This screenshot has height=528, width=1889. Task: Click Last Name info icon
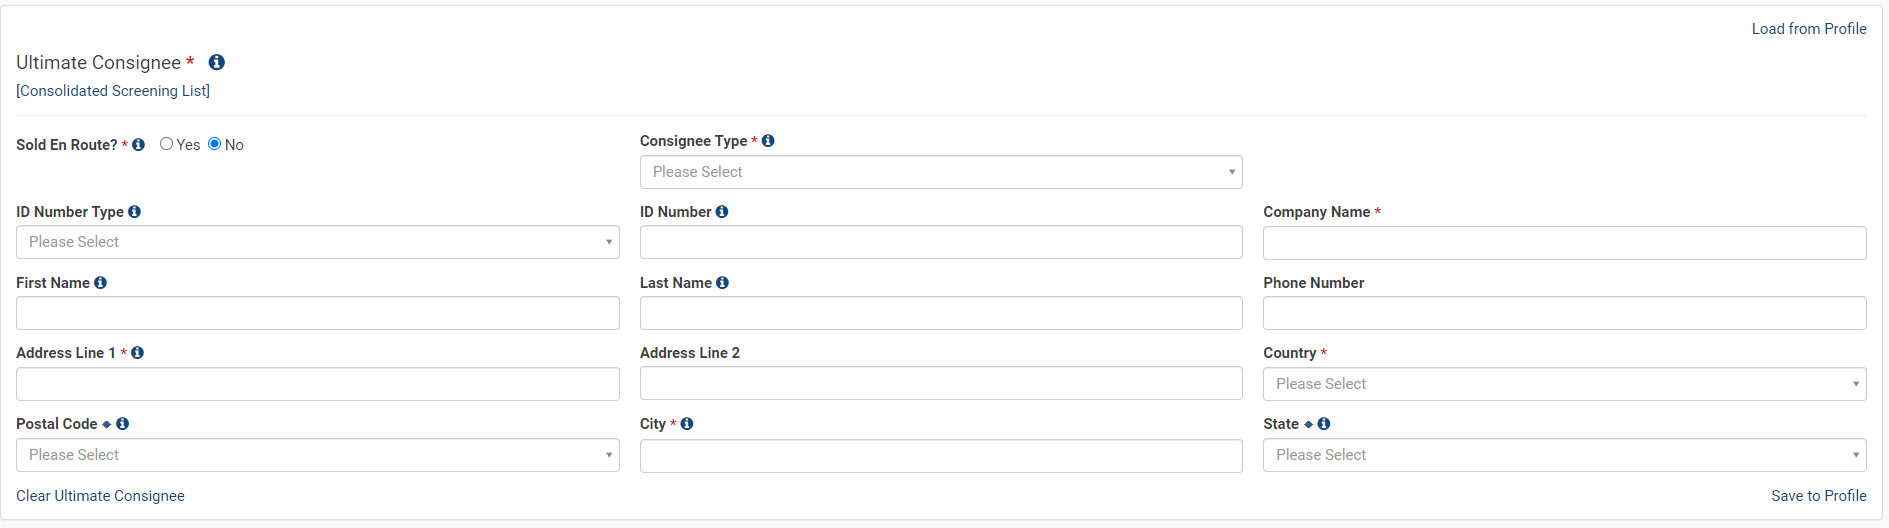[722, 283]
